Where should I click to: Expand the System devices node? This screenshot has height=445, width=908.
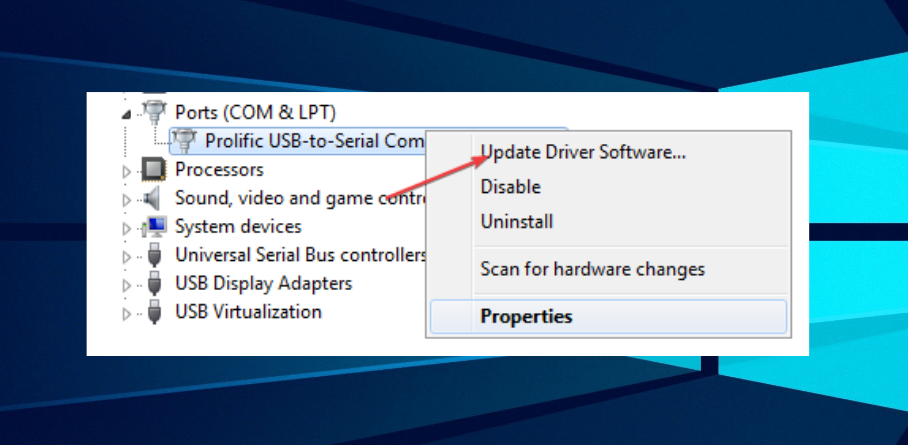(x=127, y=228)
